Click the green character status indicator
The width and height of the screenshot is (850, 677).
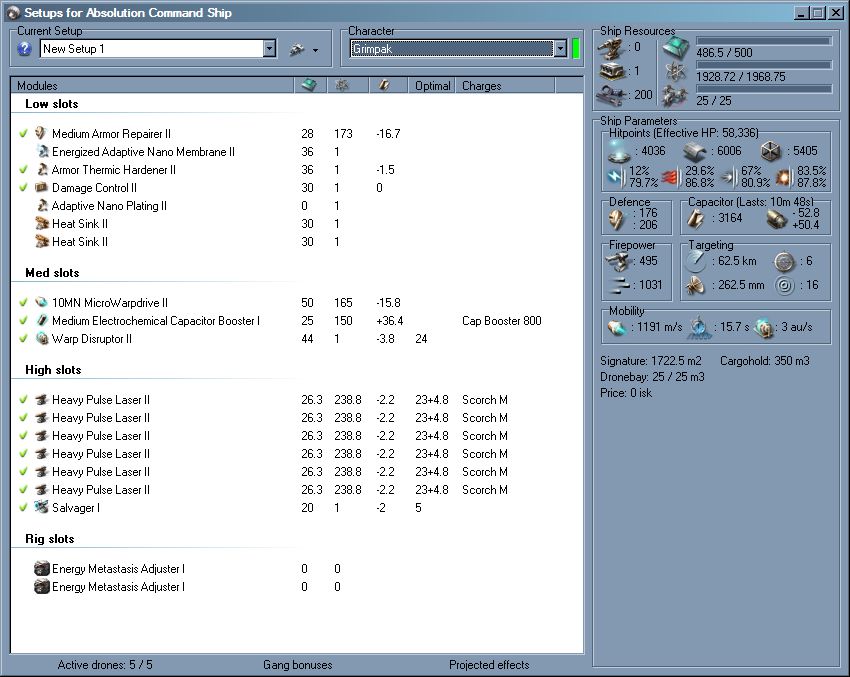tap(576, 49)
